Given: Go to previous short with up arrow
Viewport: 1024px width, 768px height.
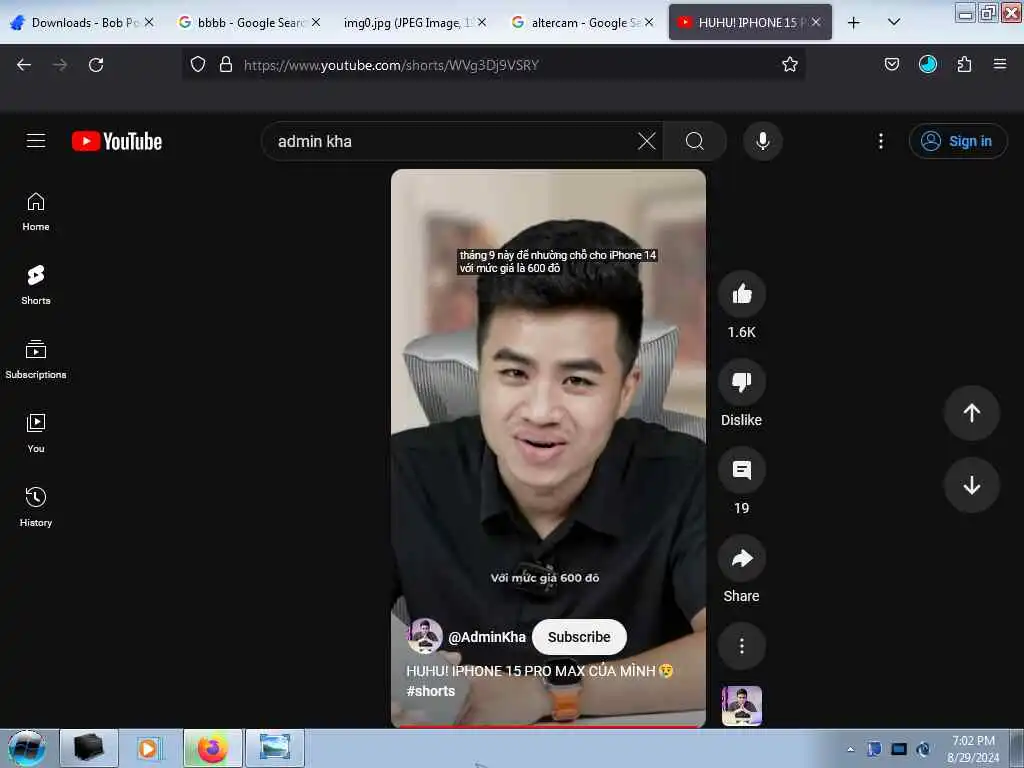Looking at the screenshot, I should 971,413.
